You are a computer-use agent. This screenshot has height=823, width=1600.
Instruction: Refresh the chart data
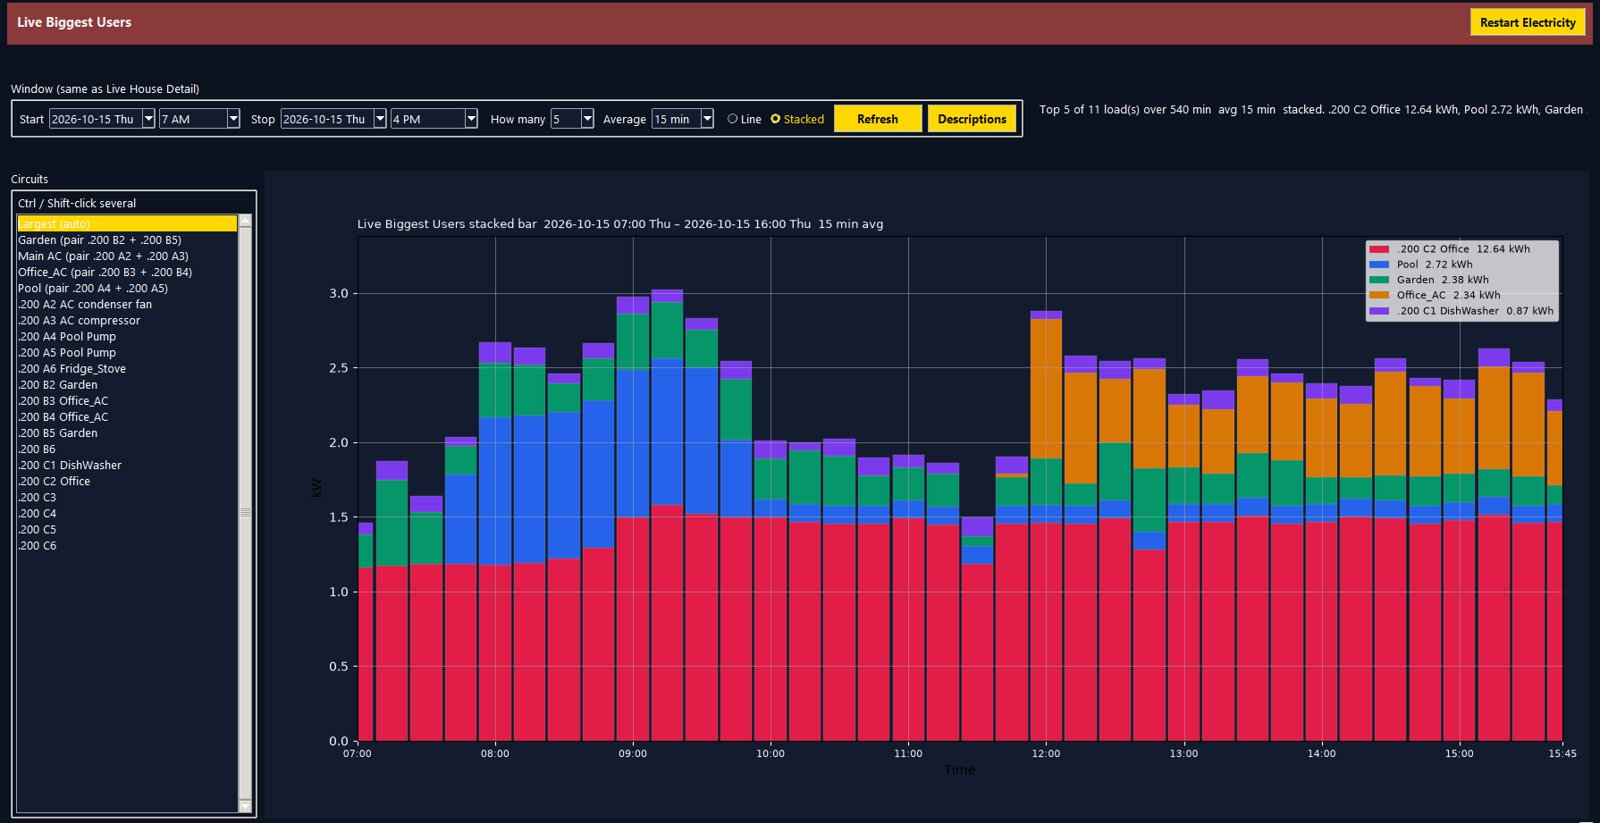(x=877, y=119)
